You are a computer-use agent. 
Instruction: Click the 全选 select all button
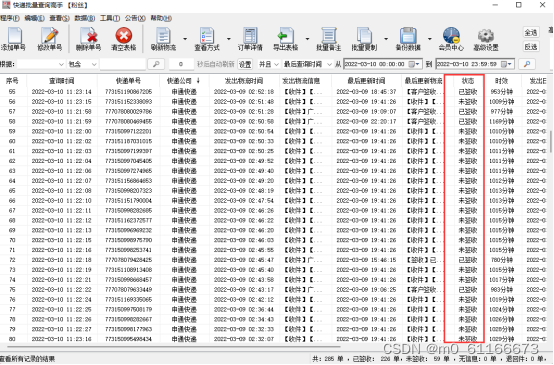click(x=531, y=33)
